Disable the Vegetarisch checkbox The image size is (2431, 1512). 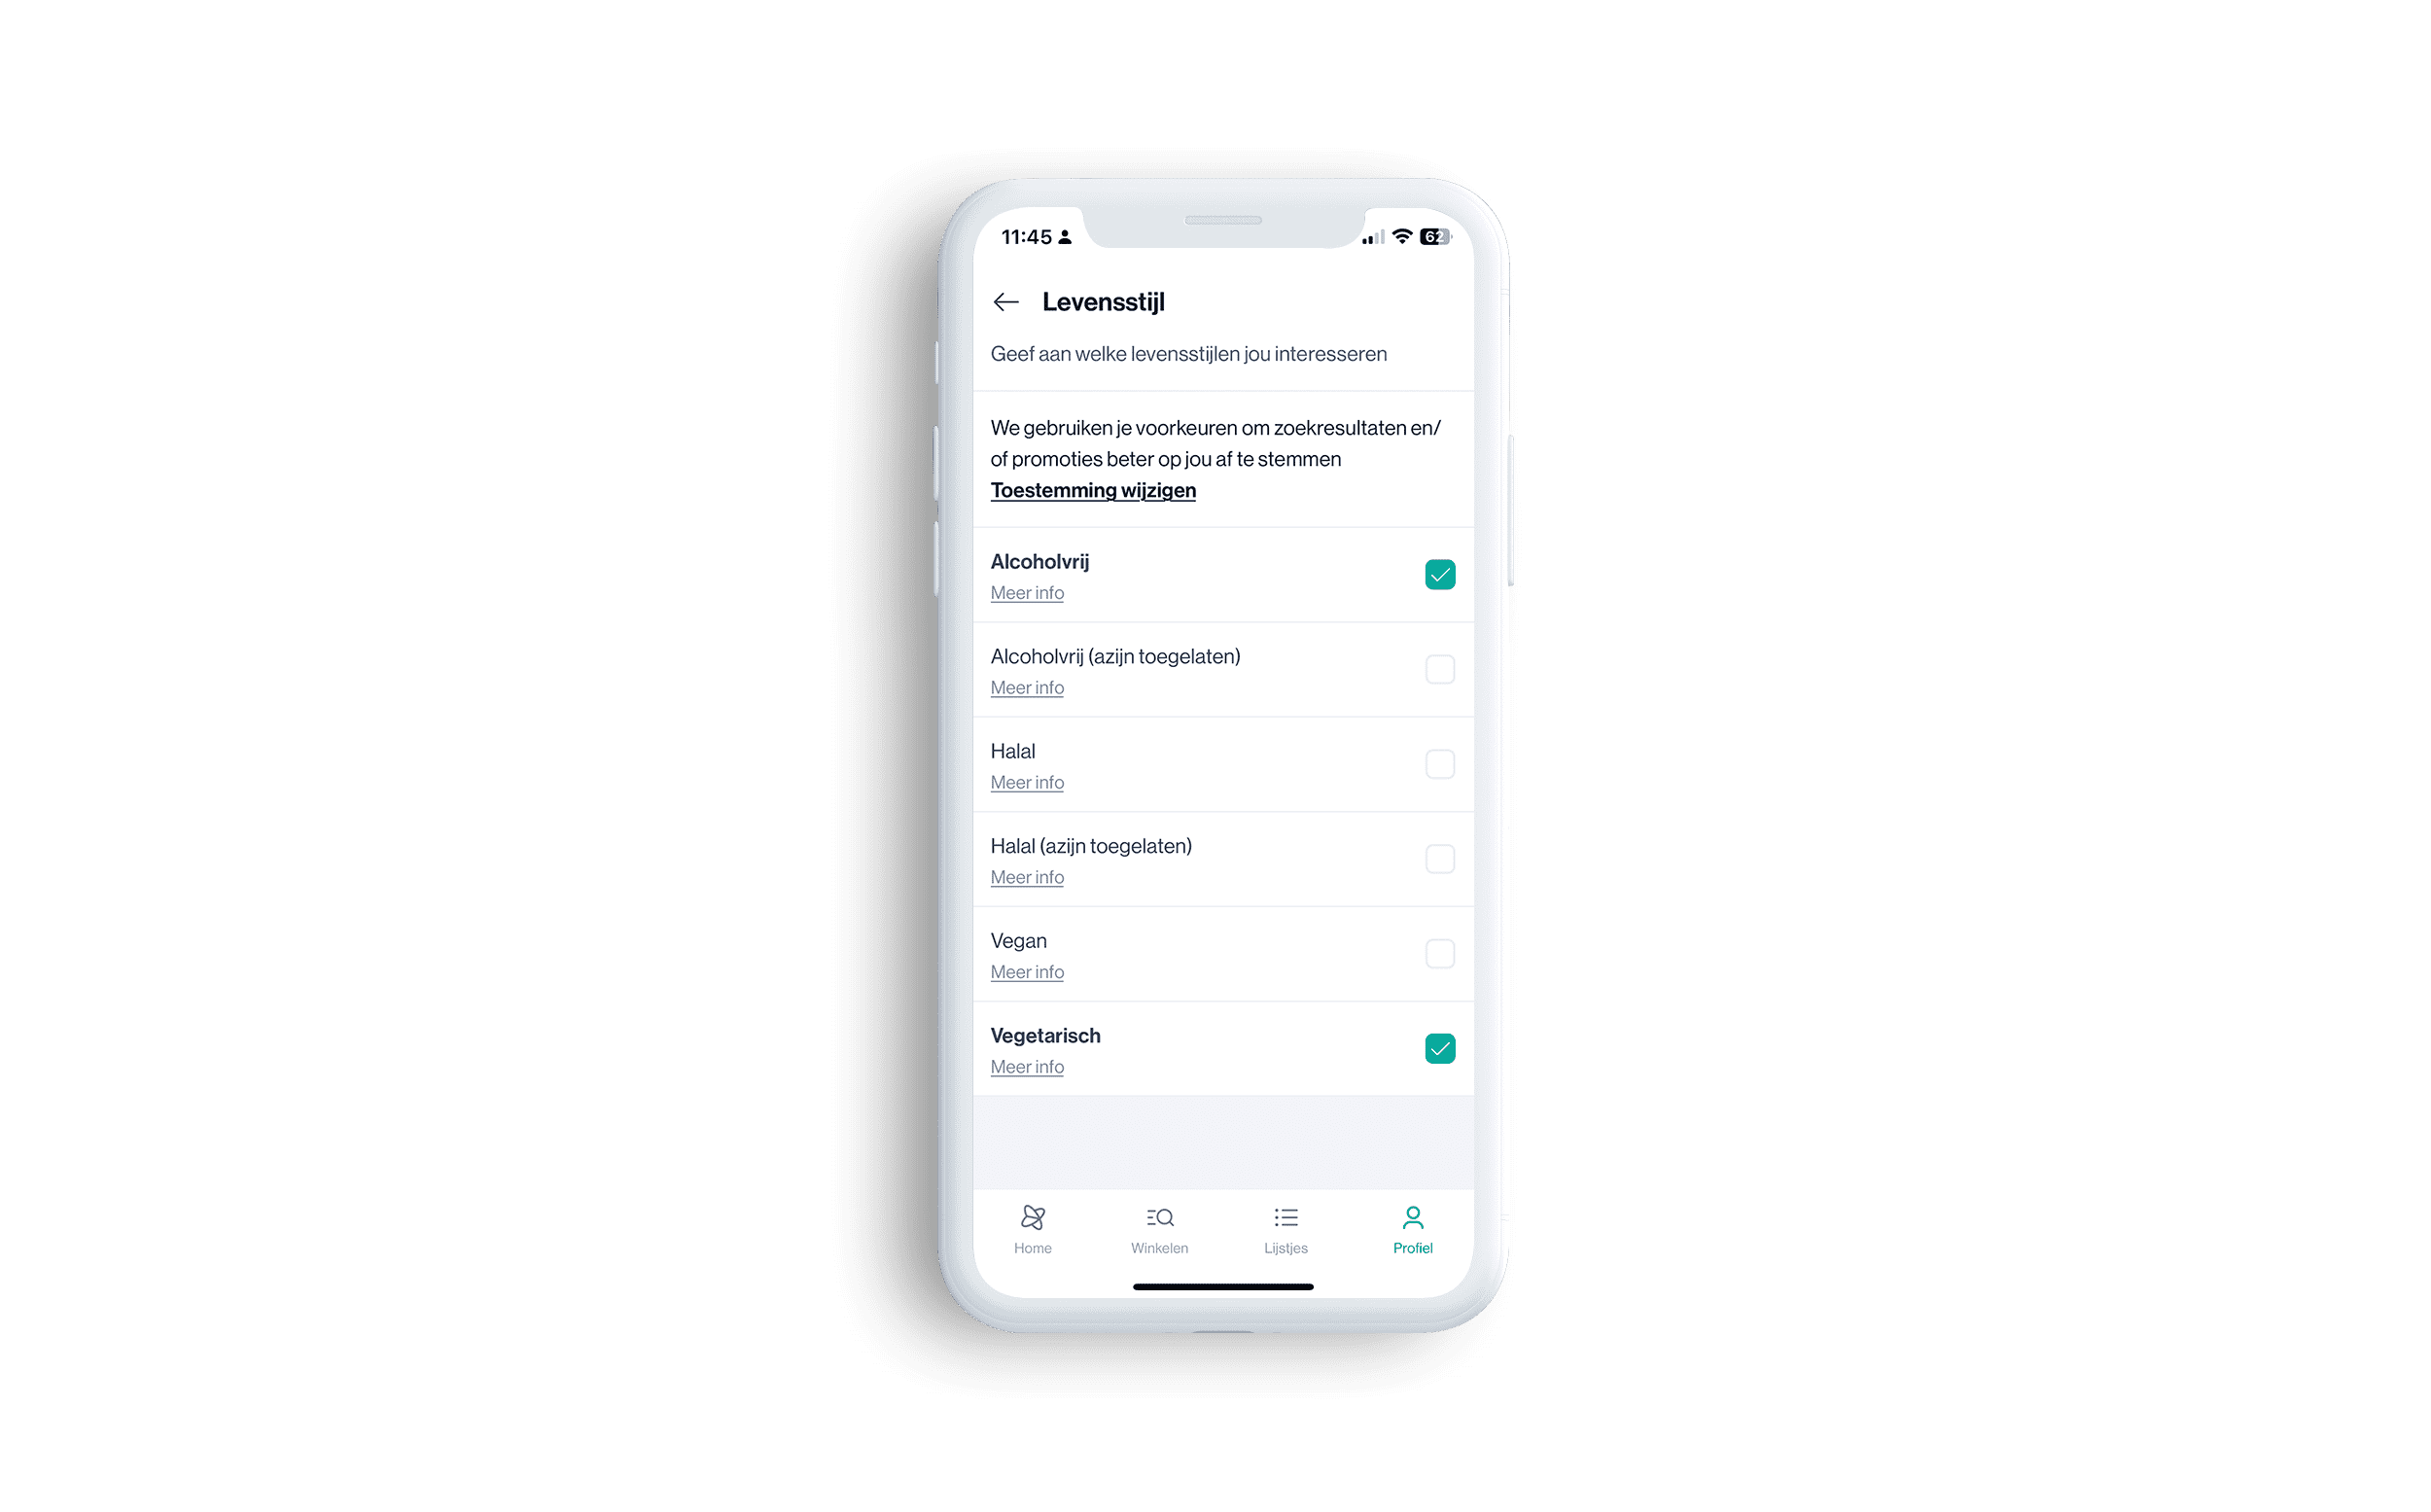[1438, 1048]
